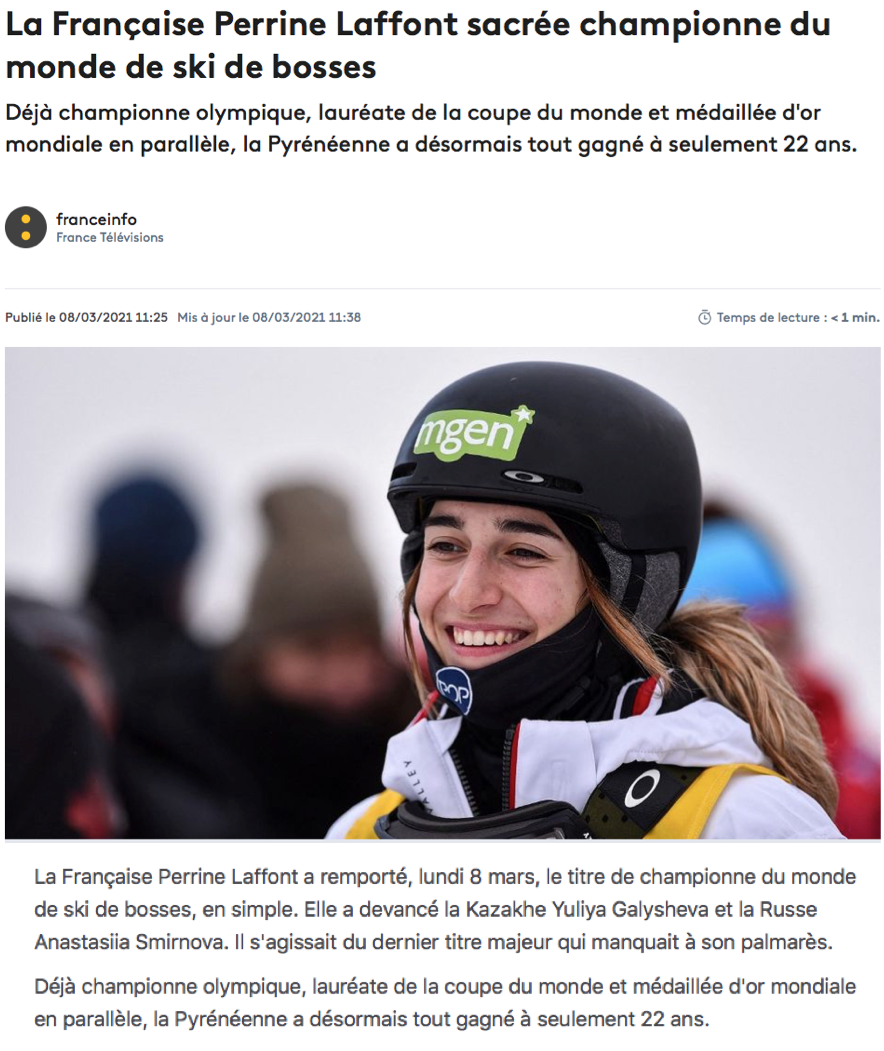Click the round franceinfo logo icon

pyautogui.click(x=25, y=227)
